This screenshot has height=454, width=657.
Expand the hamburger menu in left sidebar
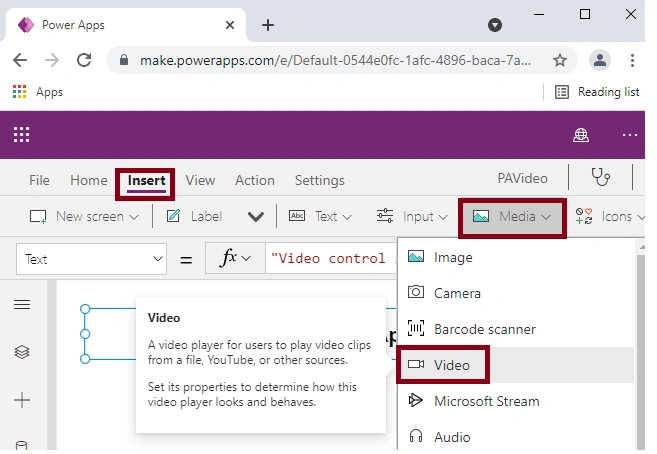[x=22, y=304]
